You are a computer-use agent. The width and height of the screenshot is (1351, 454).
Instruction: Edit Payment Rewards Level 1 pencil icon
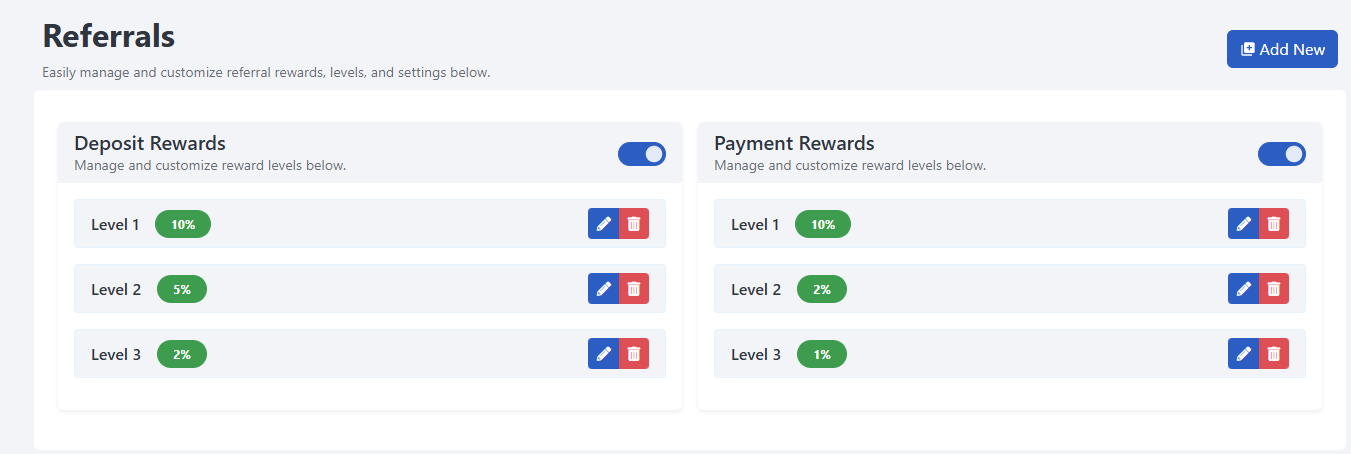(x=1243, y=224)
